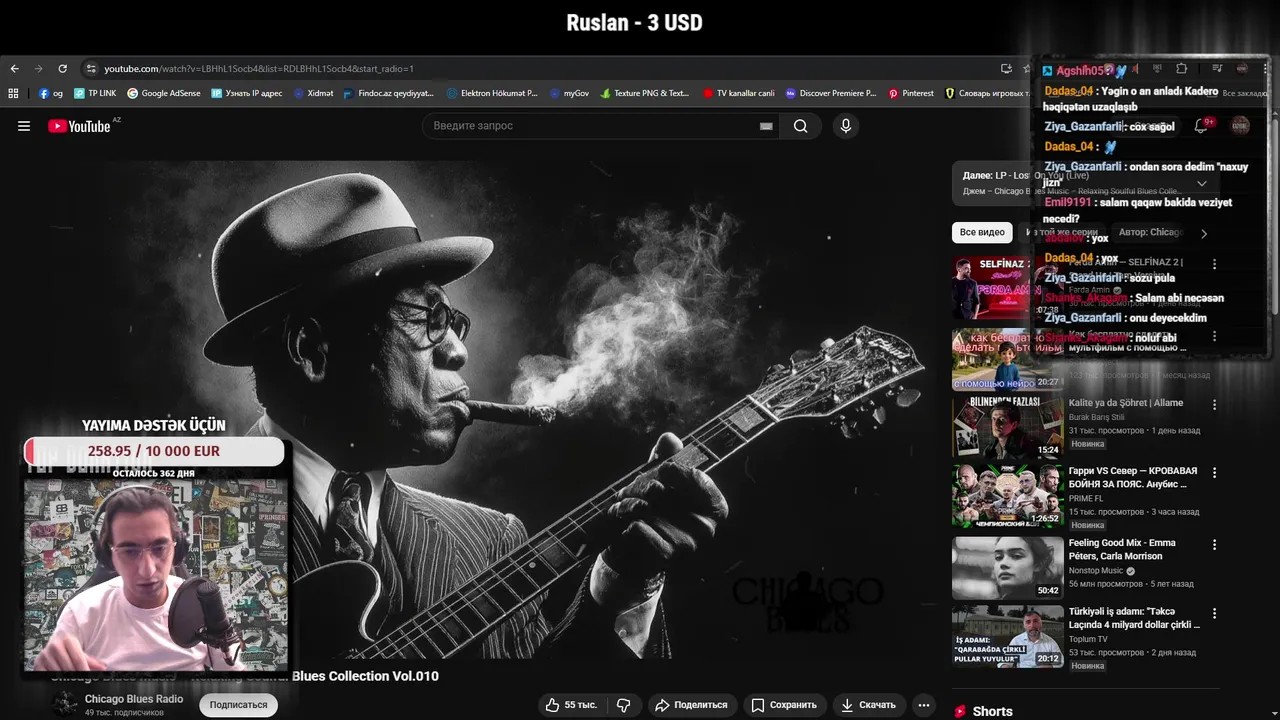Open Kalite ya da Şöhret | Allame title
Screen dimensions: 1280x720
(1125, 403)
